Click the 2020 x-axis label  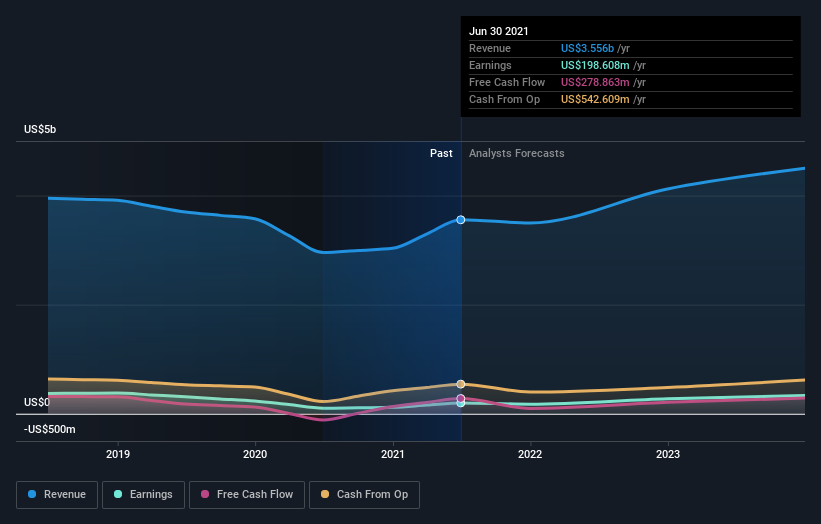click(255, 454)
